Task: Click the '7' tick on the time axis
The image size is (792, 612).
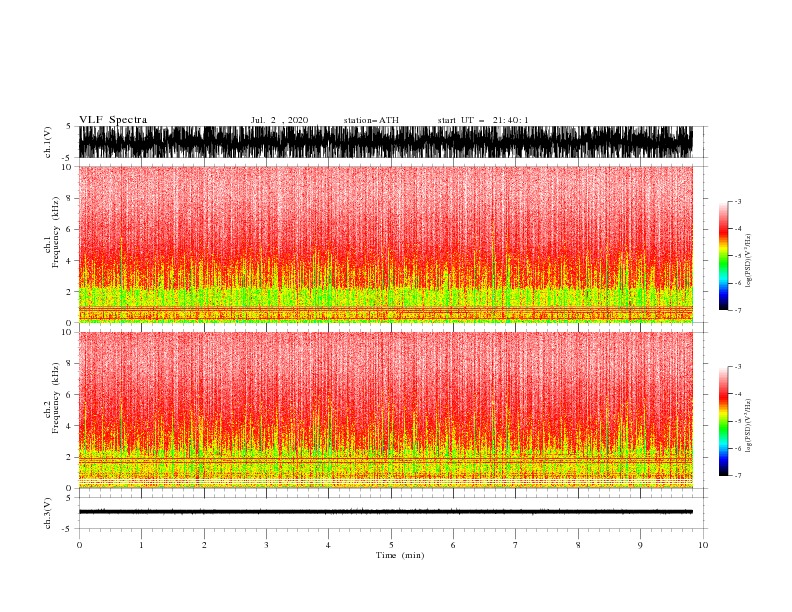Action: 516,545
